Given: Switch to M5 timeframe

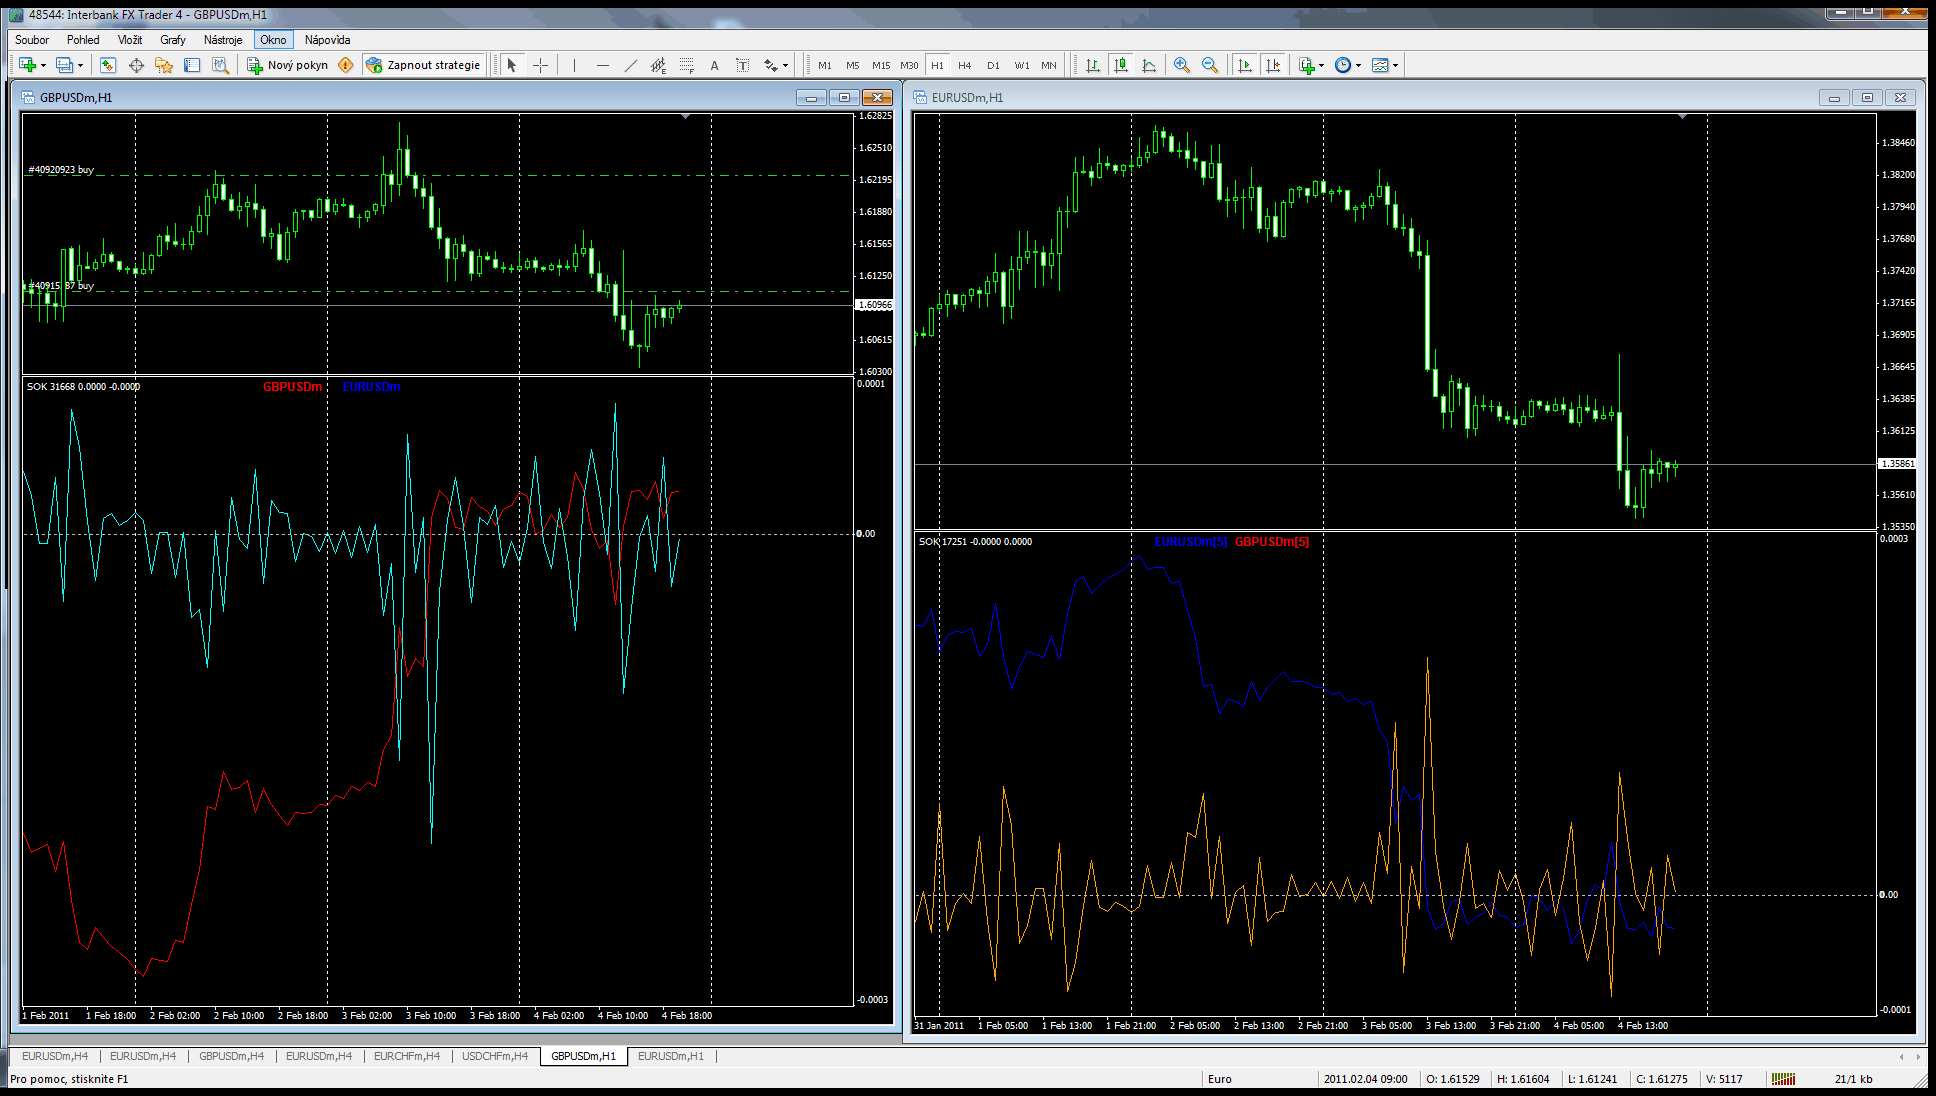Looking at the screenshot, I should pyautogui.click(x=852, y=65).
